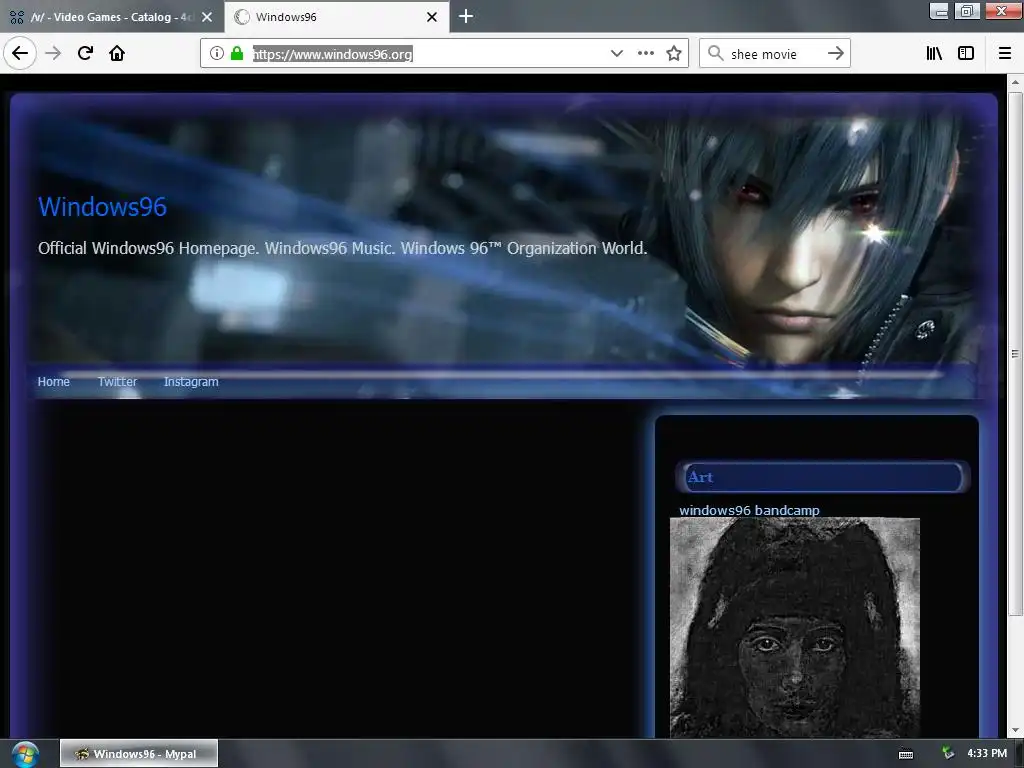Reload the current page
Image resolution: width=1024 pixels, height=768 pixels.
pyautogui.click(x=85, y=53)
